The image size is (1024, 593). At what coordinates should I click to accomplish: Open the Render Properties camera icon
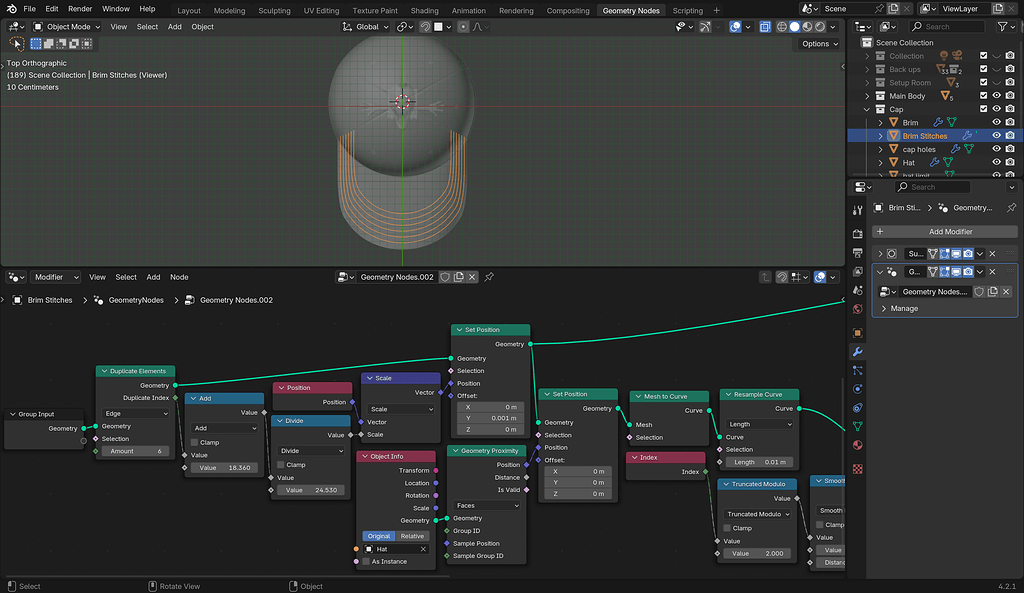[859, 234]
